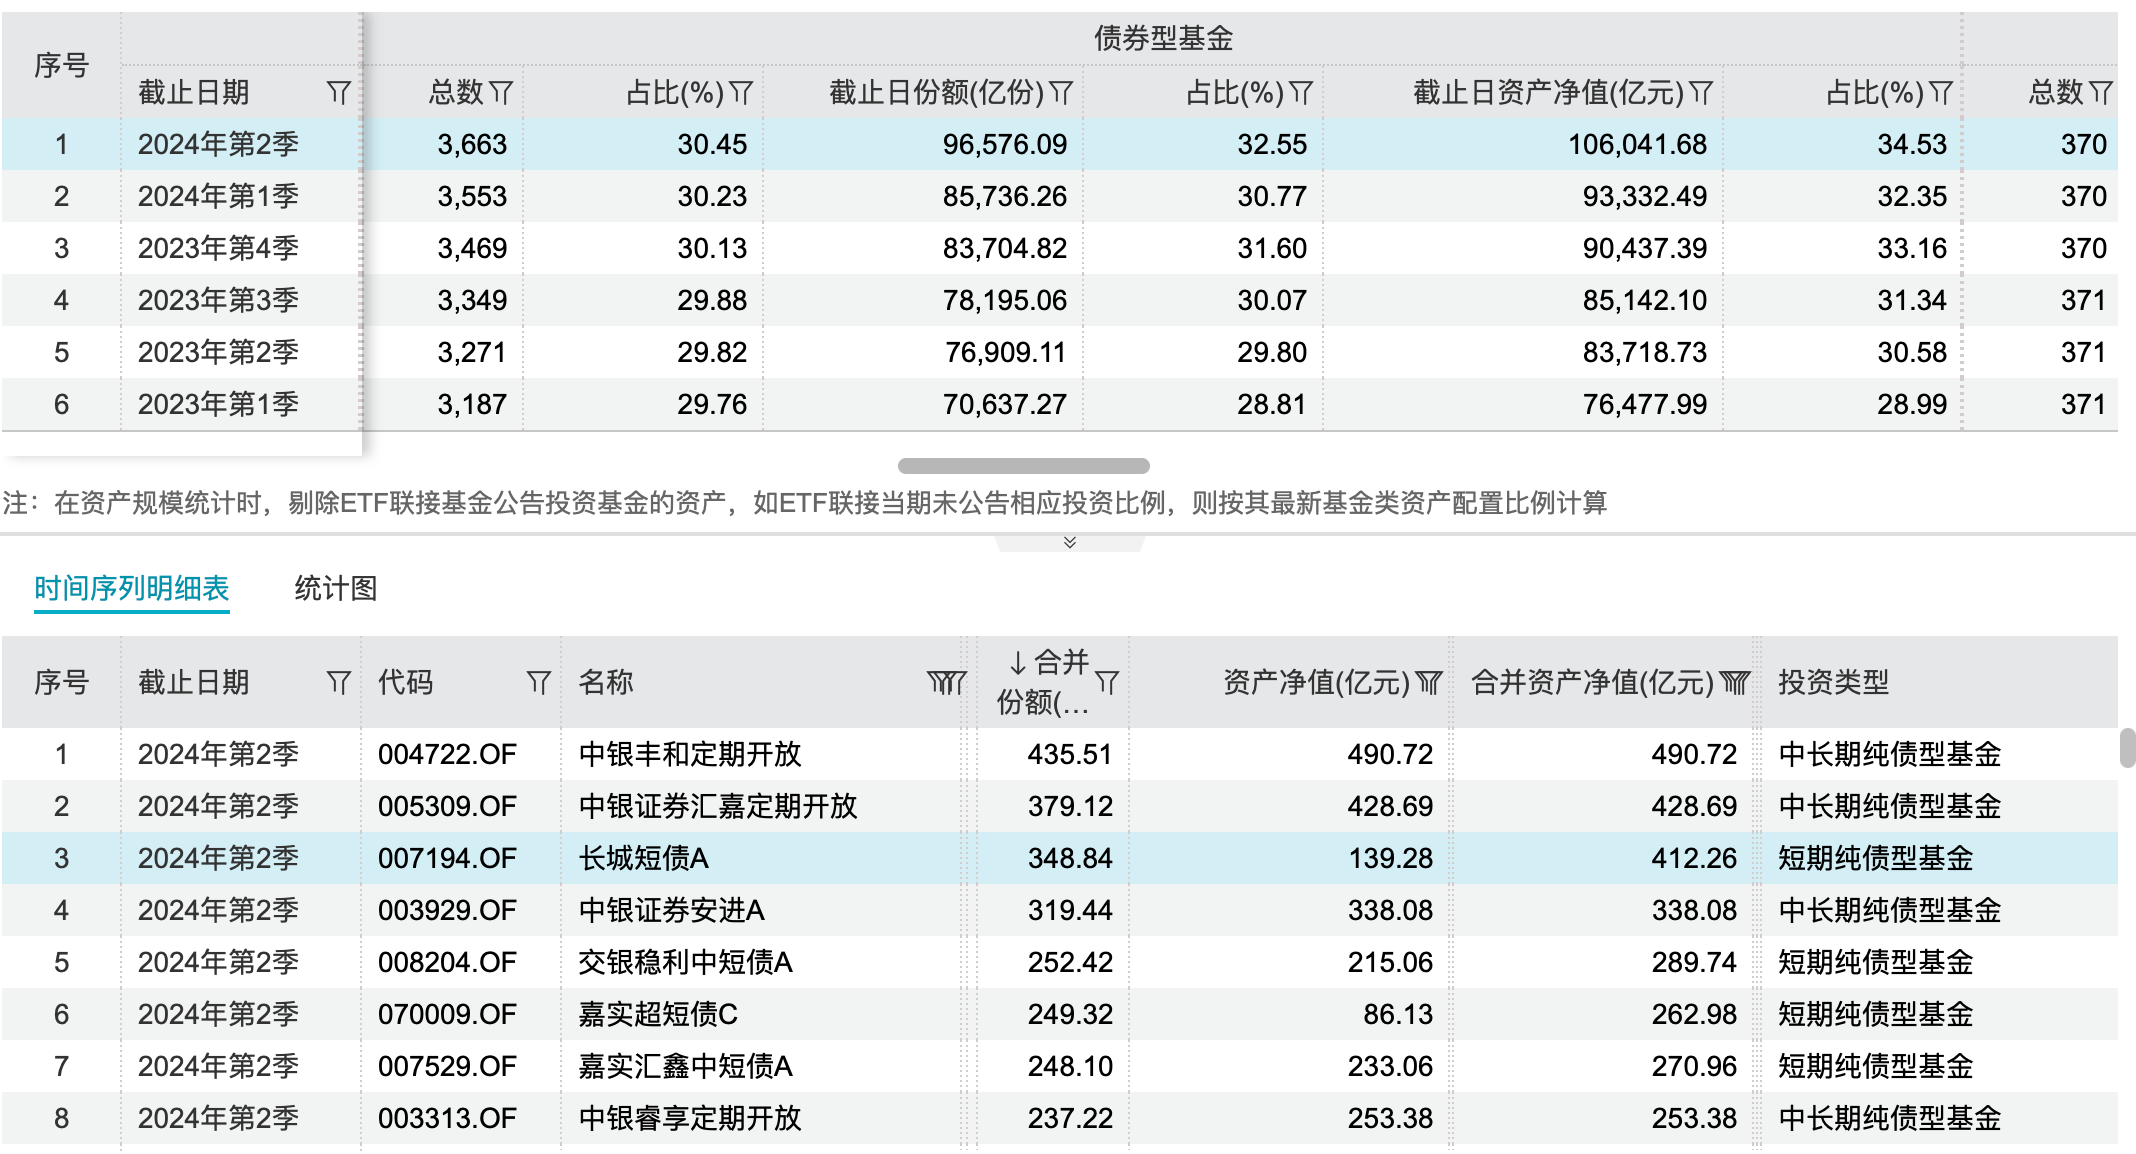Image resolution: width=2136 pixels, height=1154 pixels.
Task: Open the 截止日资产净值(亿元) filter icon
Action: pos(1700,92)
